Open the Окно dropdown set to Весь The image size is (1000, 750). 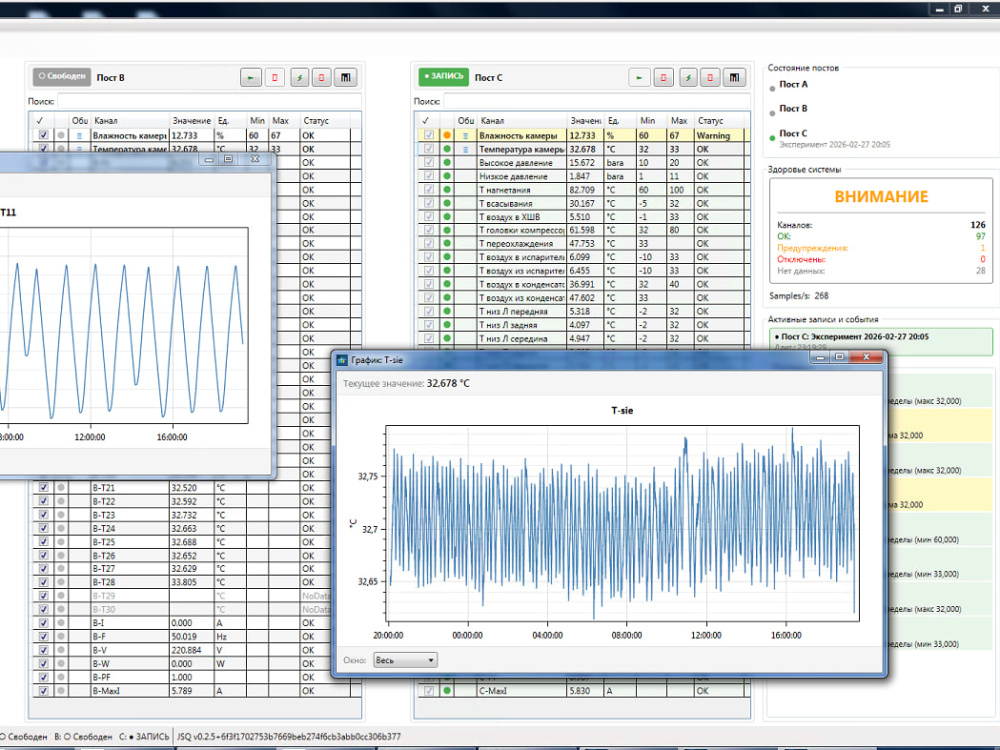[405, 660]
